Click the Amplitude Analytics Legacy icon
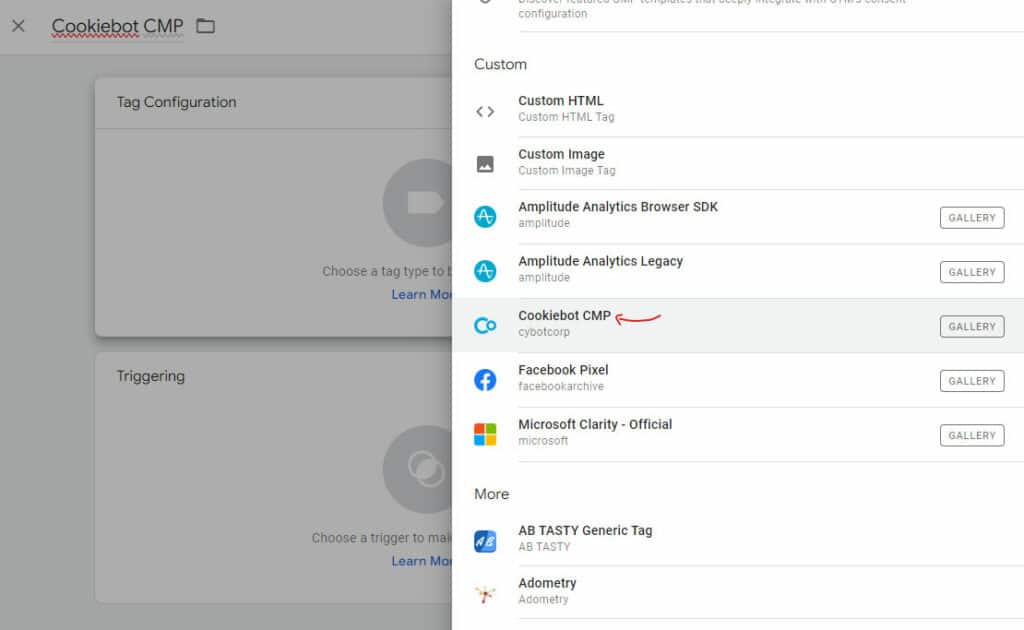Viewport: 1024px width, 630px height. pyautogui.click(x=485, y=271)
